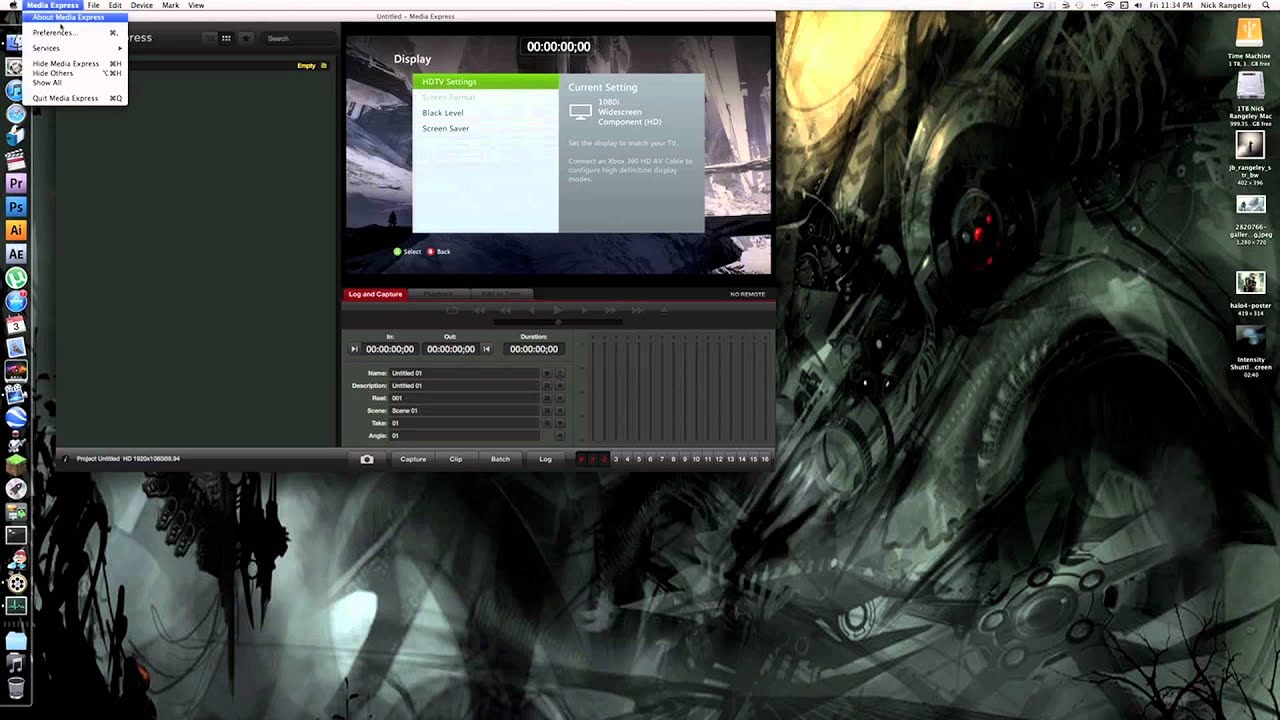The height and width of the screenshot is (720, 1280).
Task: Click the go to end transport button
Action: click(638, 310)
